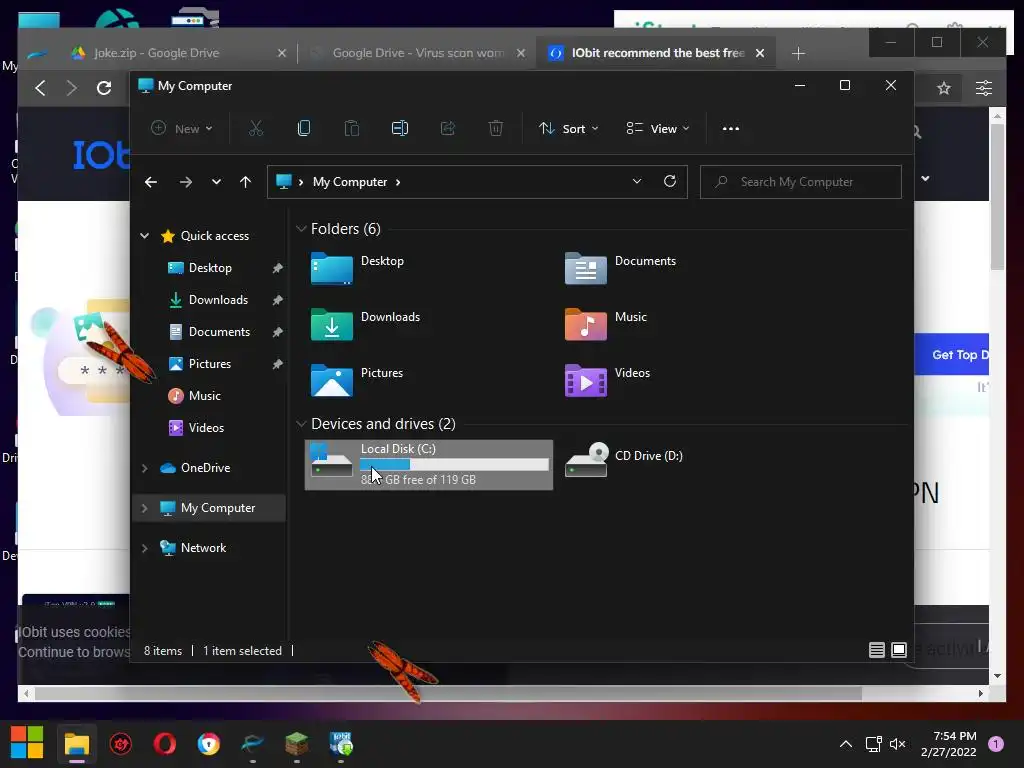Select the Local Disk (C:) drive
This screenshot has width=1024, height=768.
tap(428, 464)
